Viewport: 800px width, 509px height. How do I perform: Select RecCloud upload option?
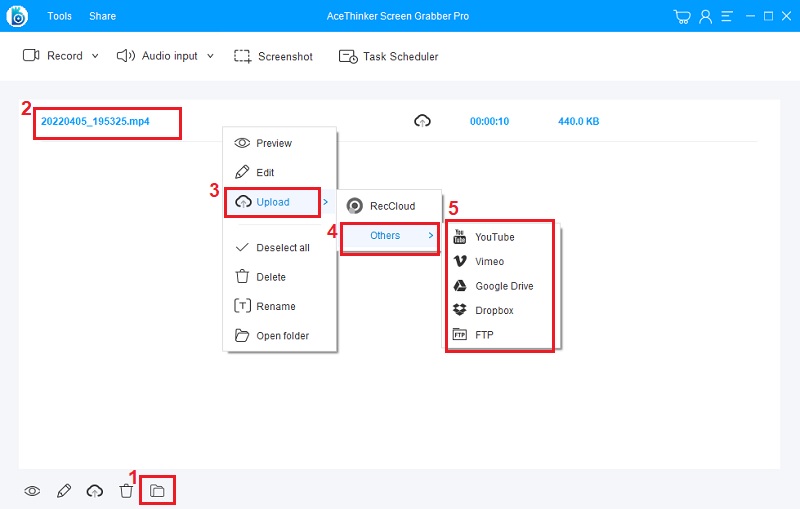[x=390, y=206]
